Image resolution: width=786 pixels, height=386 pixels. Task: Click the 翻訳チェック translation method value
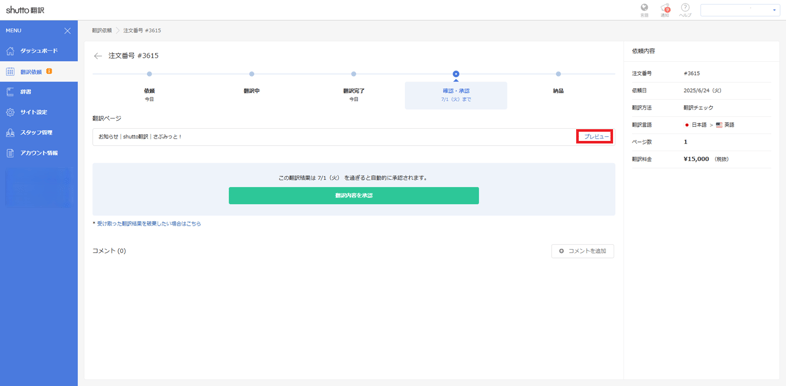[x=698, y=108]
